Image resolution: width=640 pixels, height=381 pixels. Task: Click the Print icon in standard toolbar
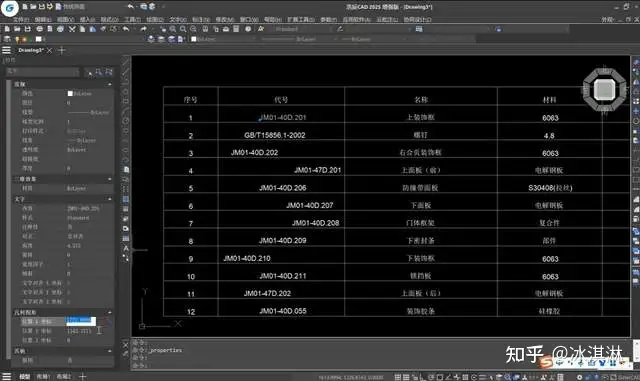click(x=39, y=29)
